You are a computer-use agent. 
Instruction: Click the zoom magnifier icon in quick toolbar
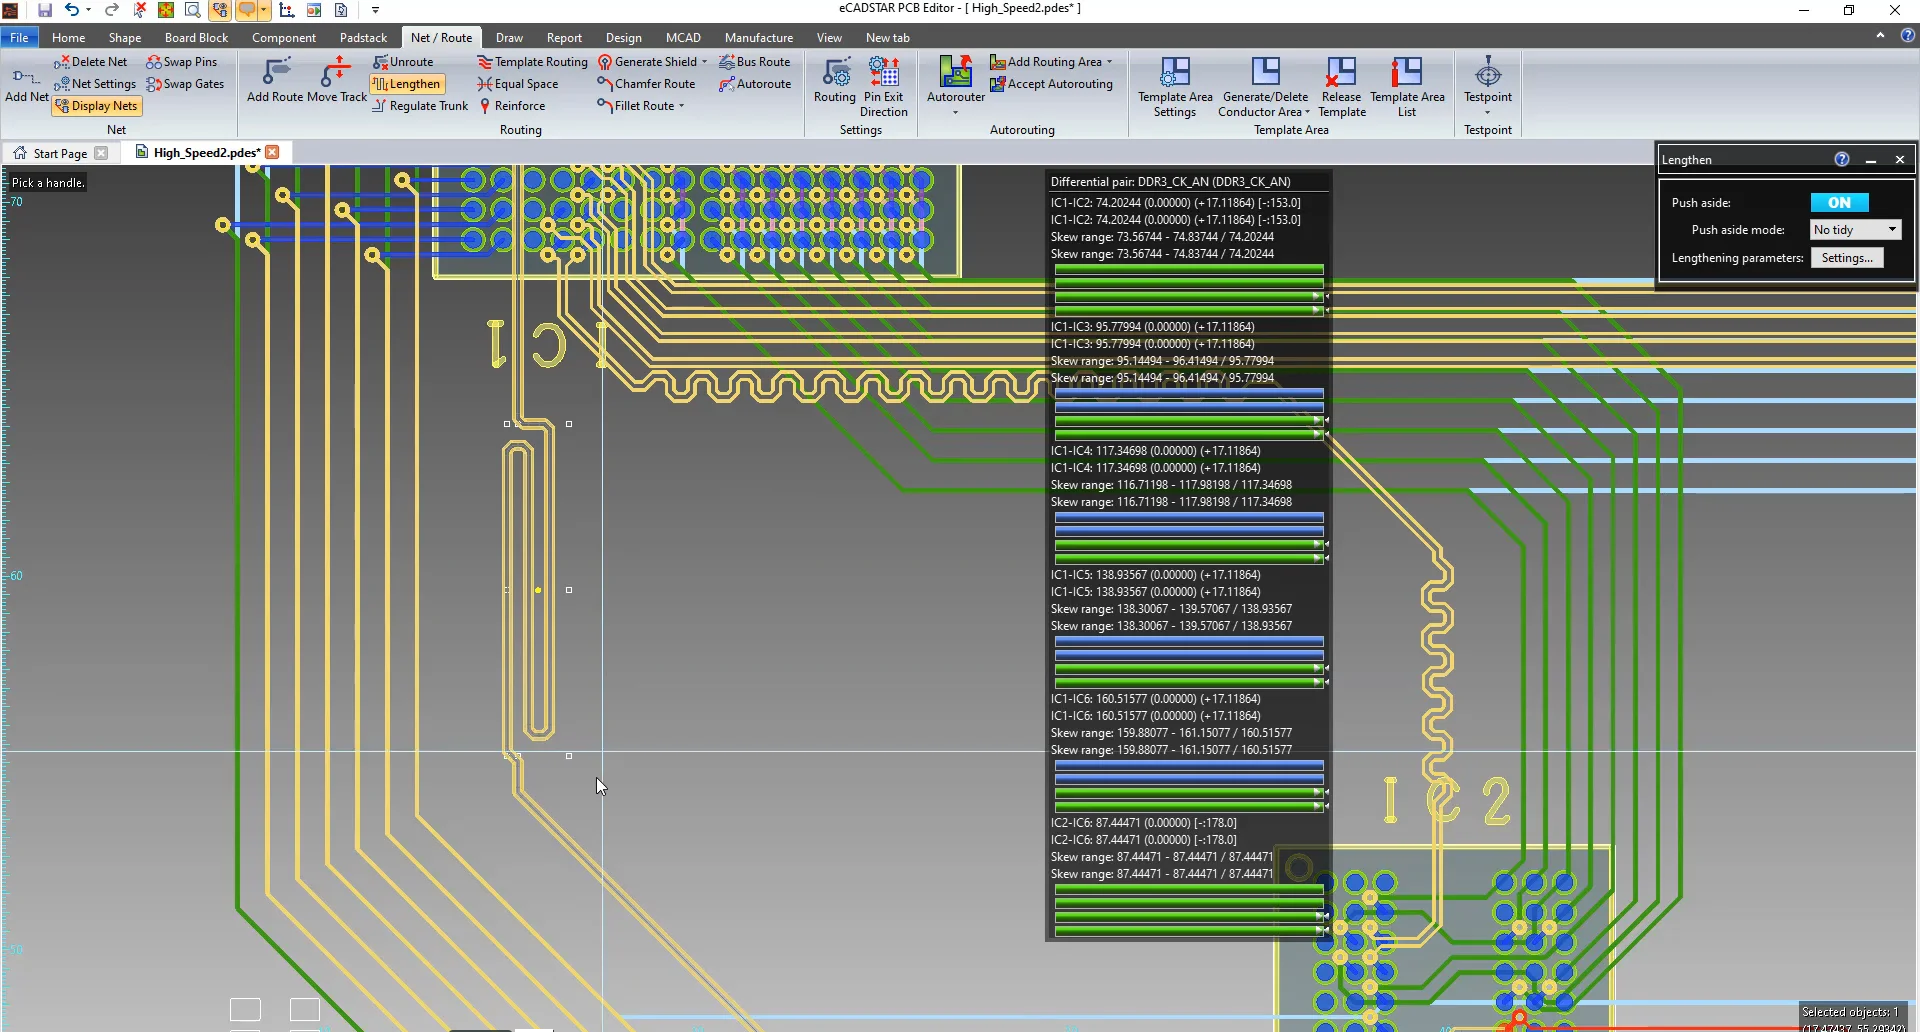tap(192, 10)
